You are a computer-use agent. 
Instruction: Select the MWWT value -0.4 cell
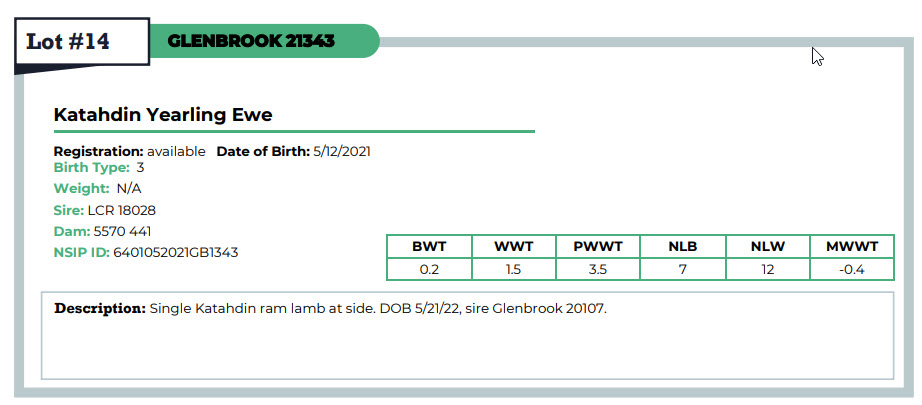852,269
